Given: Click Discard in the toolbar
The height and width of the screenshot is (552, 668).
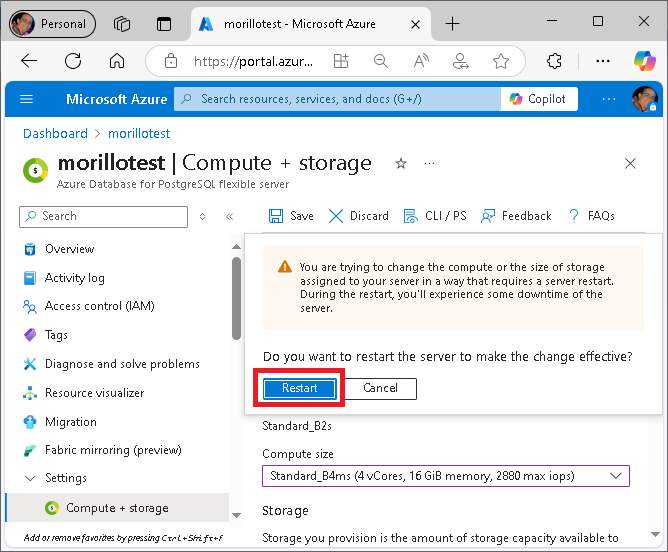Looking at the screenshot, I should [359, 216].
